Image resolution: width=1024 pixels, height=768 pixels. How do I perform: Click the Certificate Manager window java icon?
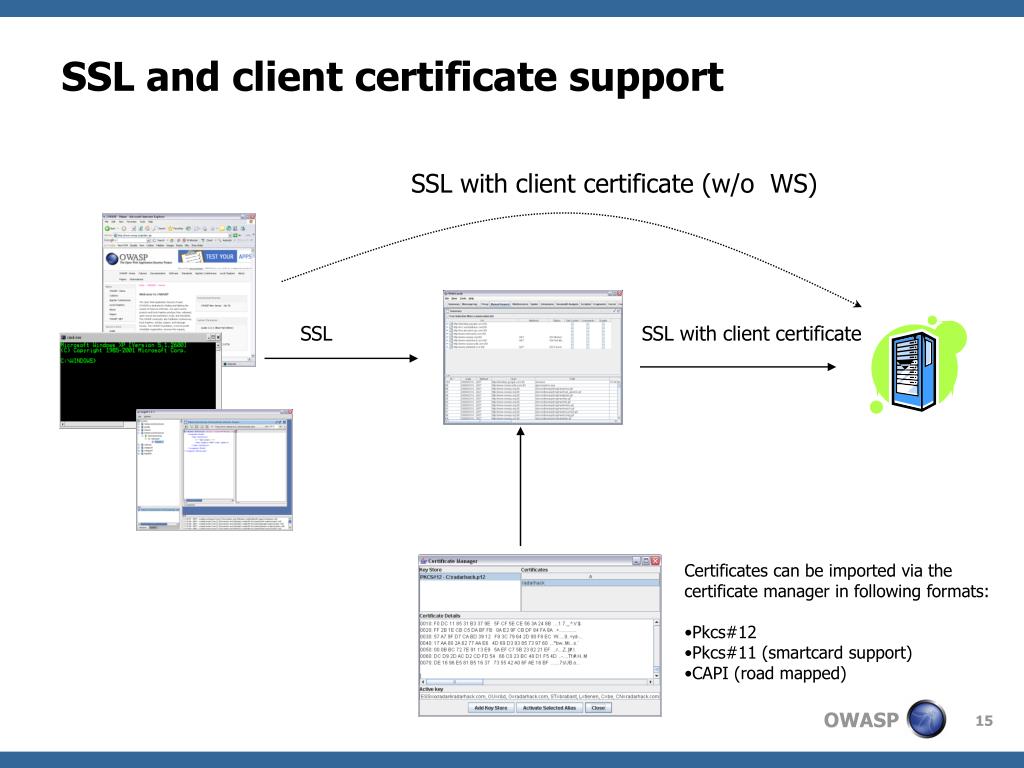(423, 561)
